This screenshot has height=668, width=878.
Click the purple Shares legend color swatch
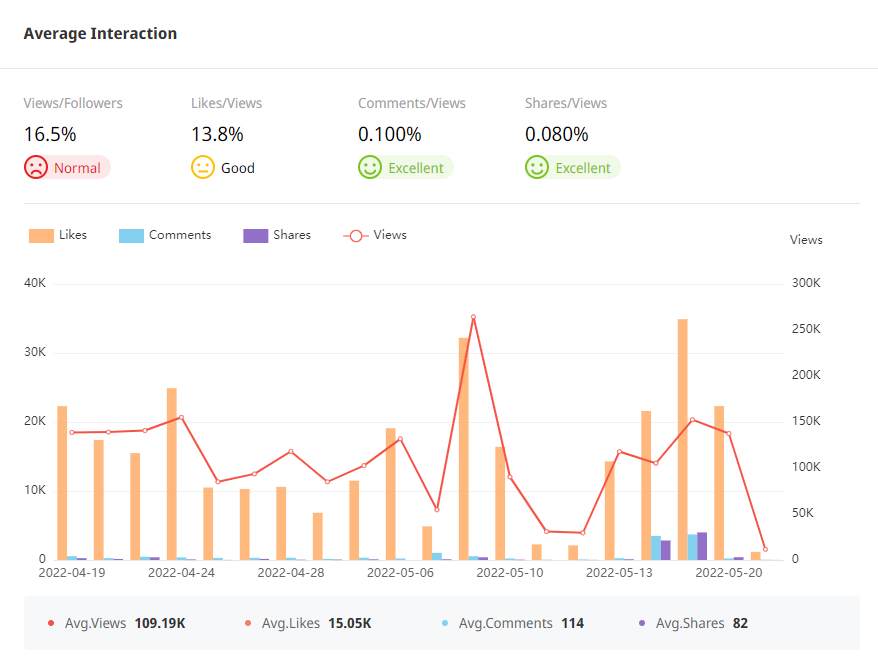click(256, 236)
